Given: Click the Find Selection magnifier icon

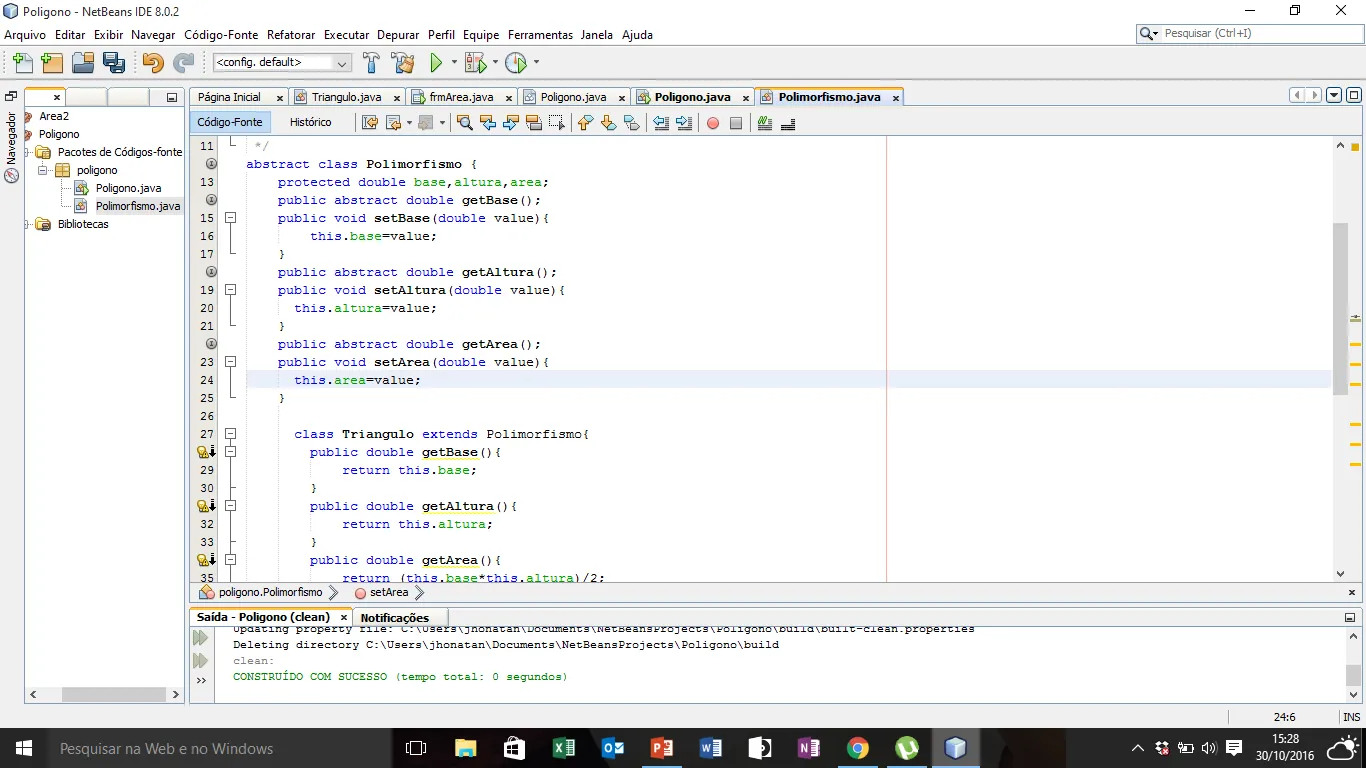Looking at the screenshot, I should 465,123.
